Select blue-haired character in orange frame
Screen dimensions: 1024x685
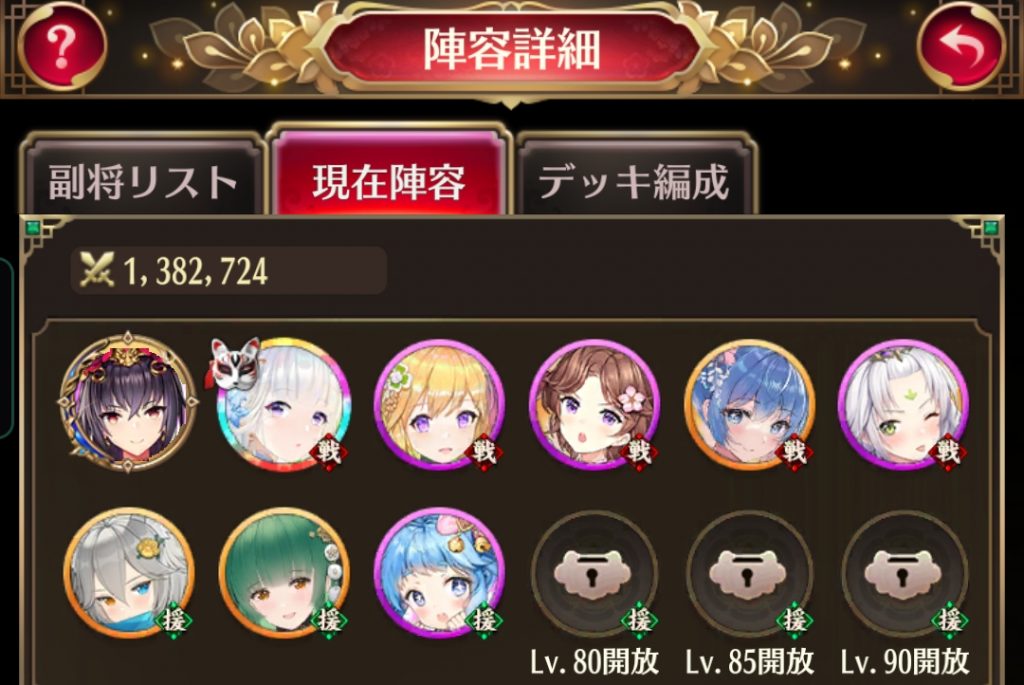coord(750,404)
